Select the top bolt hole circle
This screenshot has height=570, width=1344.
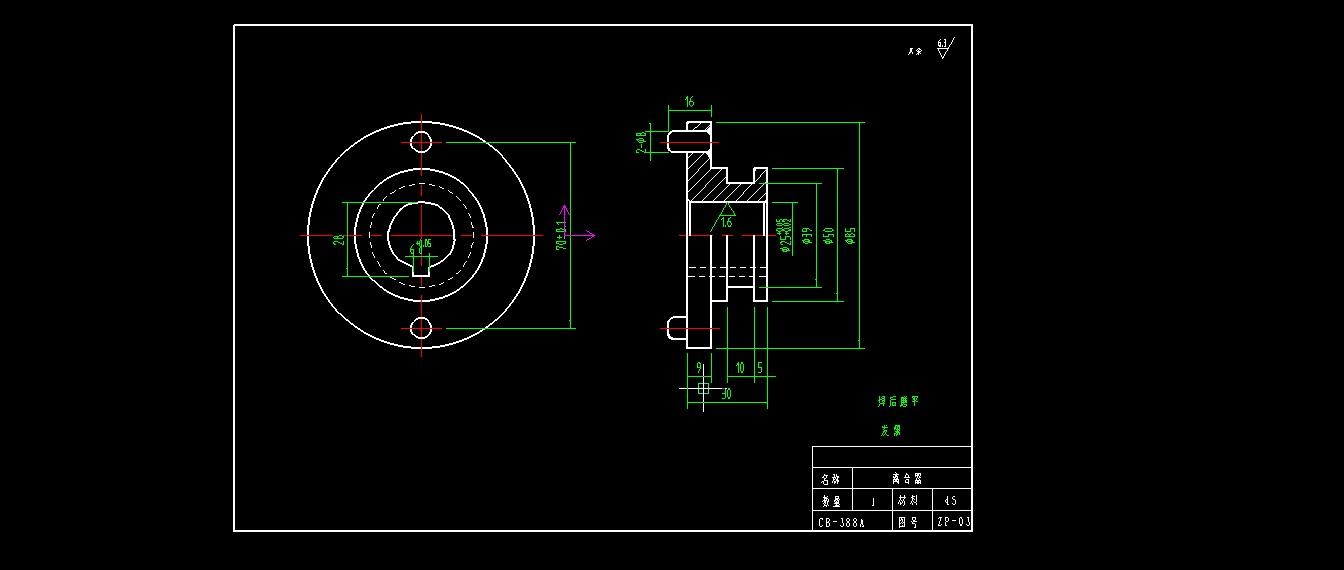point(421,141)
